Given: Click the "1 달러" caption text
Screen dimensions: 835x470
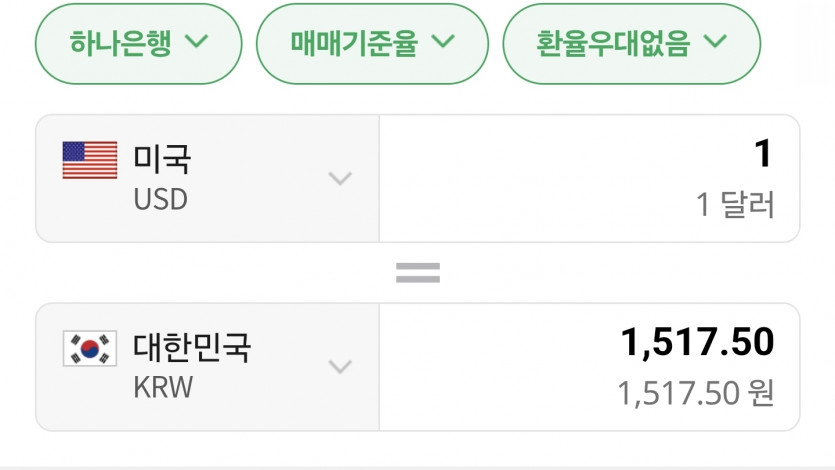Looking at the screenshot, I should [x=735, y=206].
